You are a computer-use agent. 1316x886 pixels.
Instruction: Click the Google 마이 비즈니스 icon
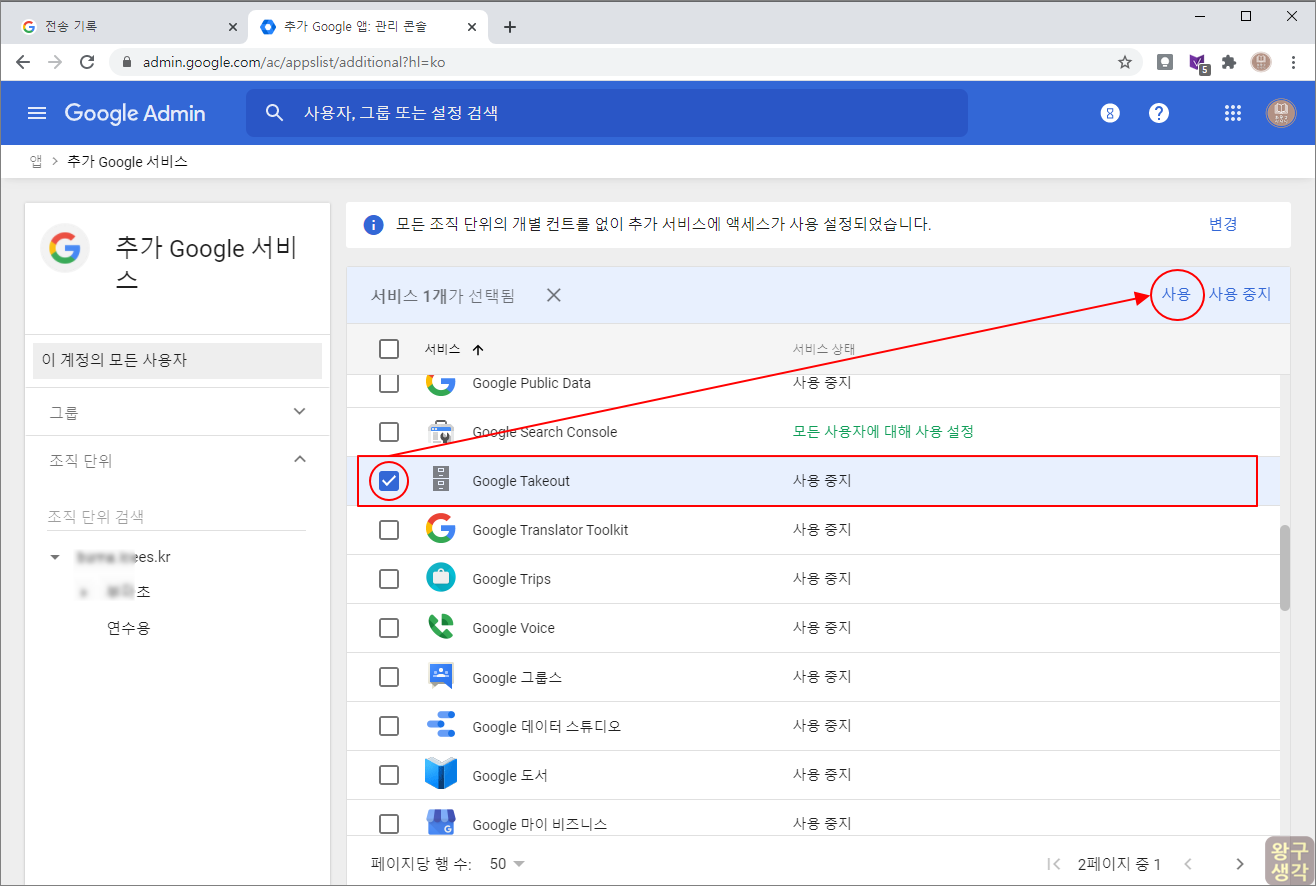point(441,823)
